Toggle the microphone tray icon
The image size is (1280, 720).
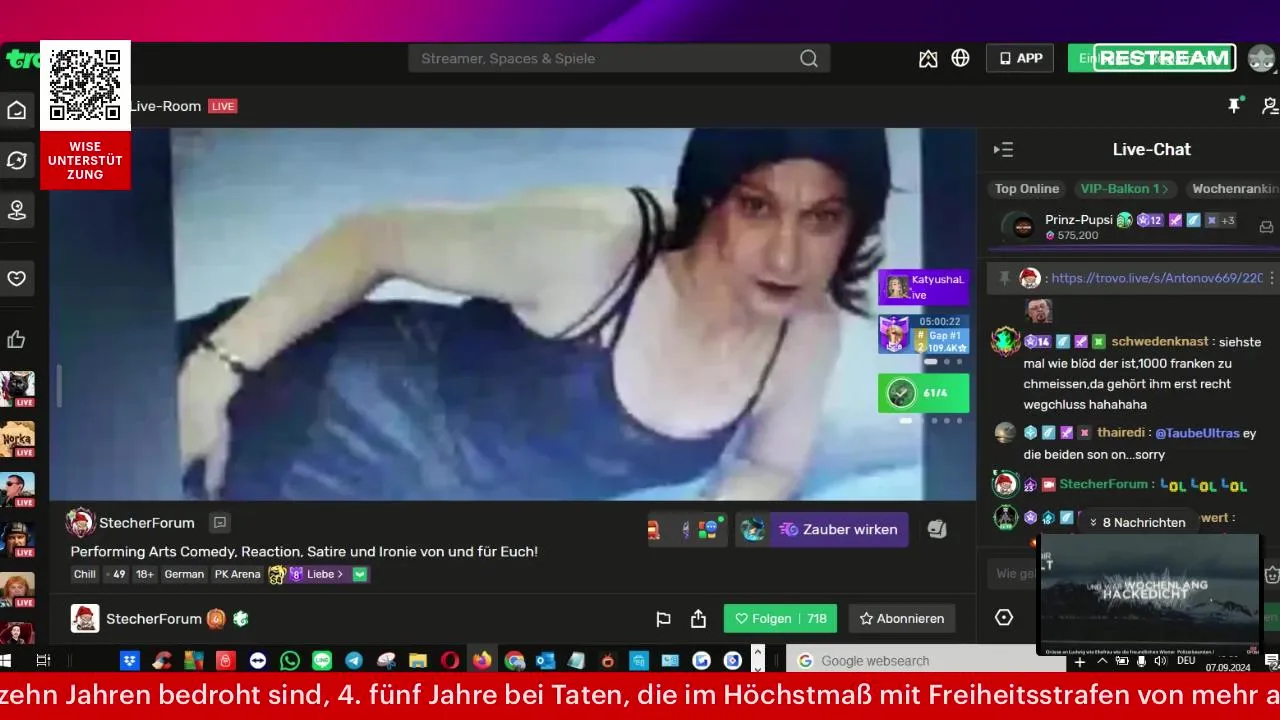point(1141,661)
